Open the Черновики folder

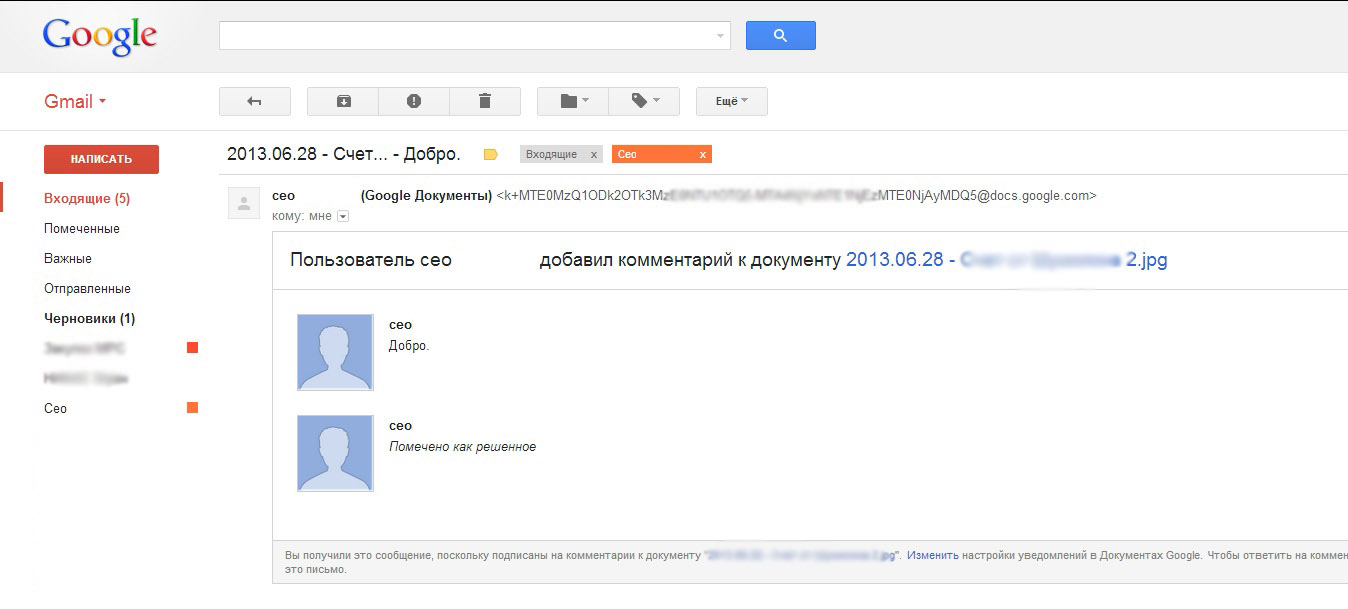point(91,318)
